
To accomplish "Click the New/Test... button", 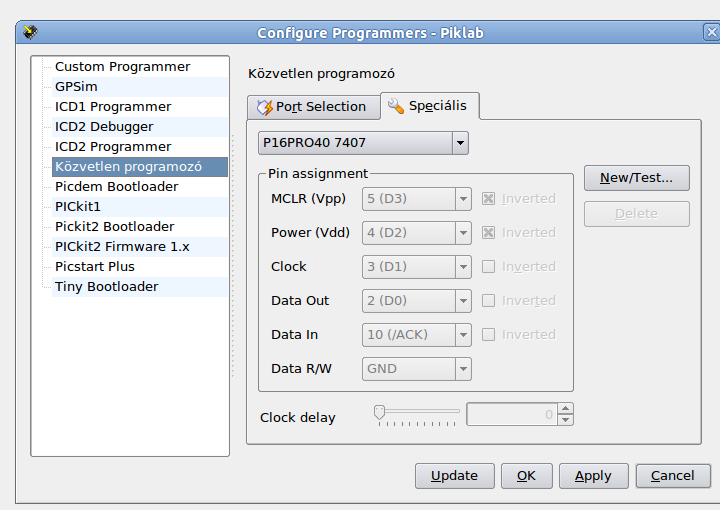I will pyautogui.click(x=636, y=178).
